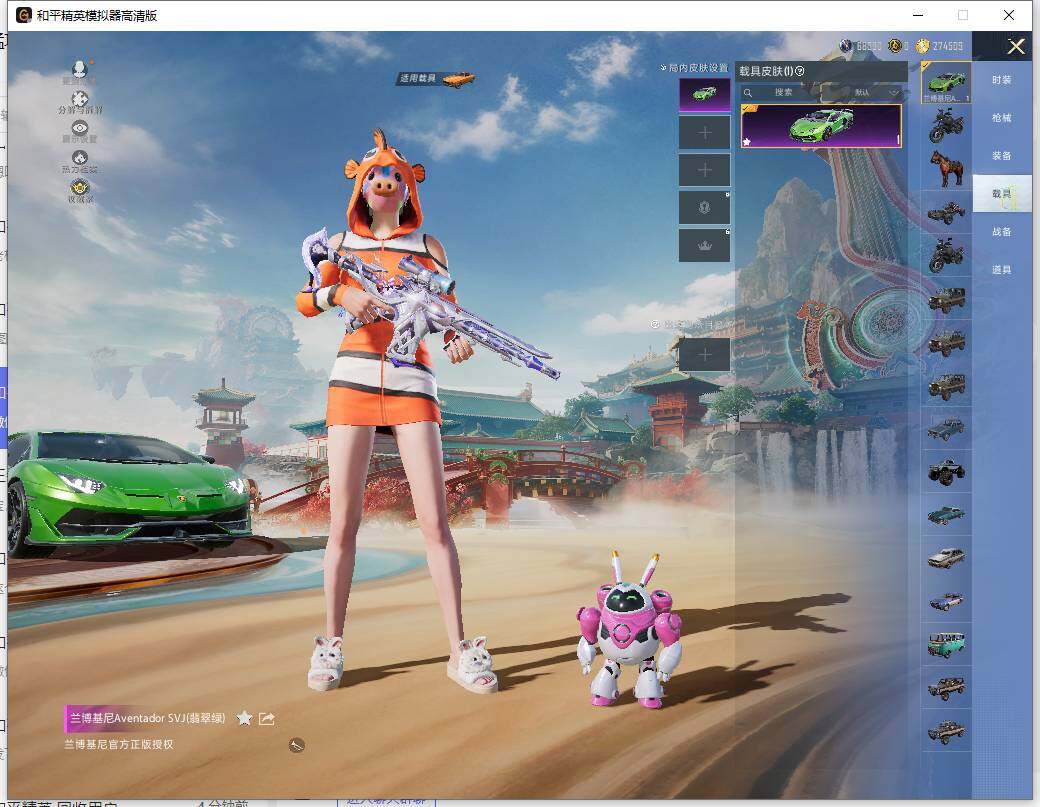1040x807 pixels.
Task: Click the horn icon near vehicle description
Action: [x=296, y=745]
